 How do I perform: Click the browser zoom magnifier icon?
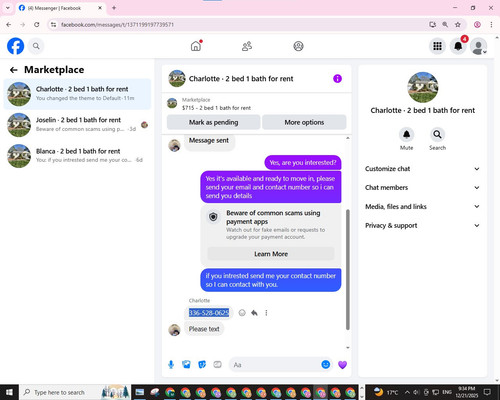pyautogui.click(x=445, y=24)
